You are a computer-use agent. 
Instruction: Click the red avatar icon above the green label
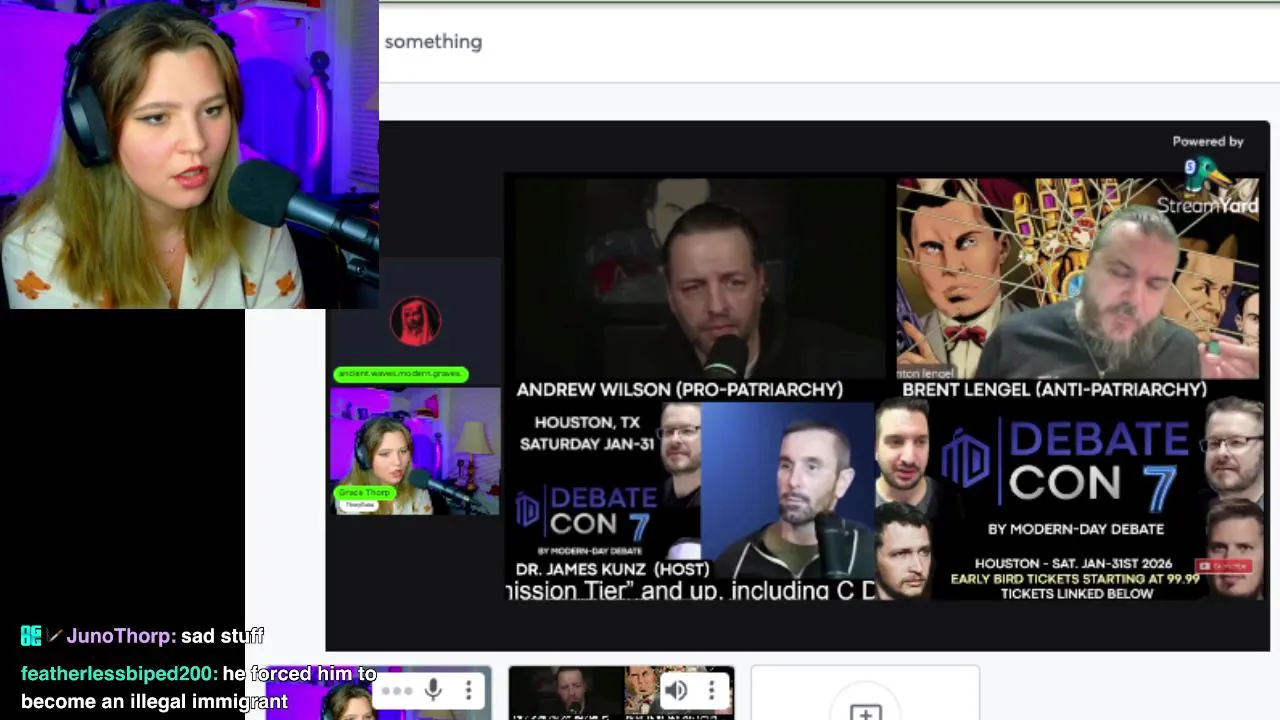pos(415,320)
